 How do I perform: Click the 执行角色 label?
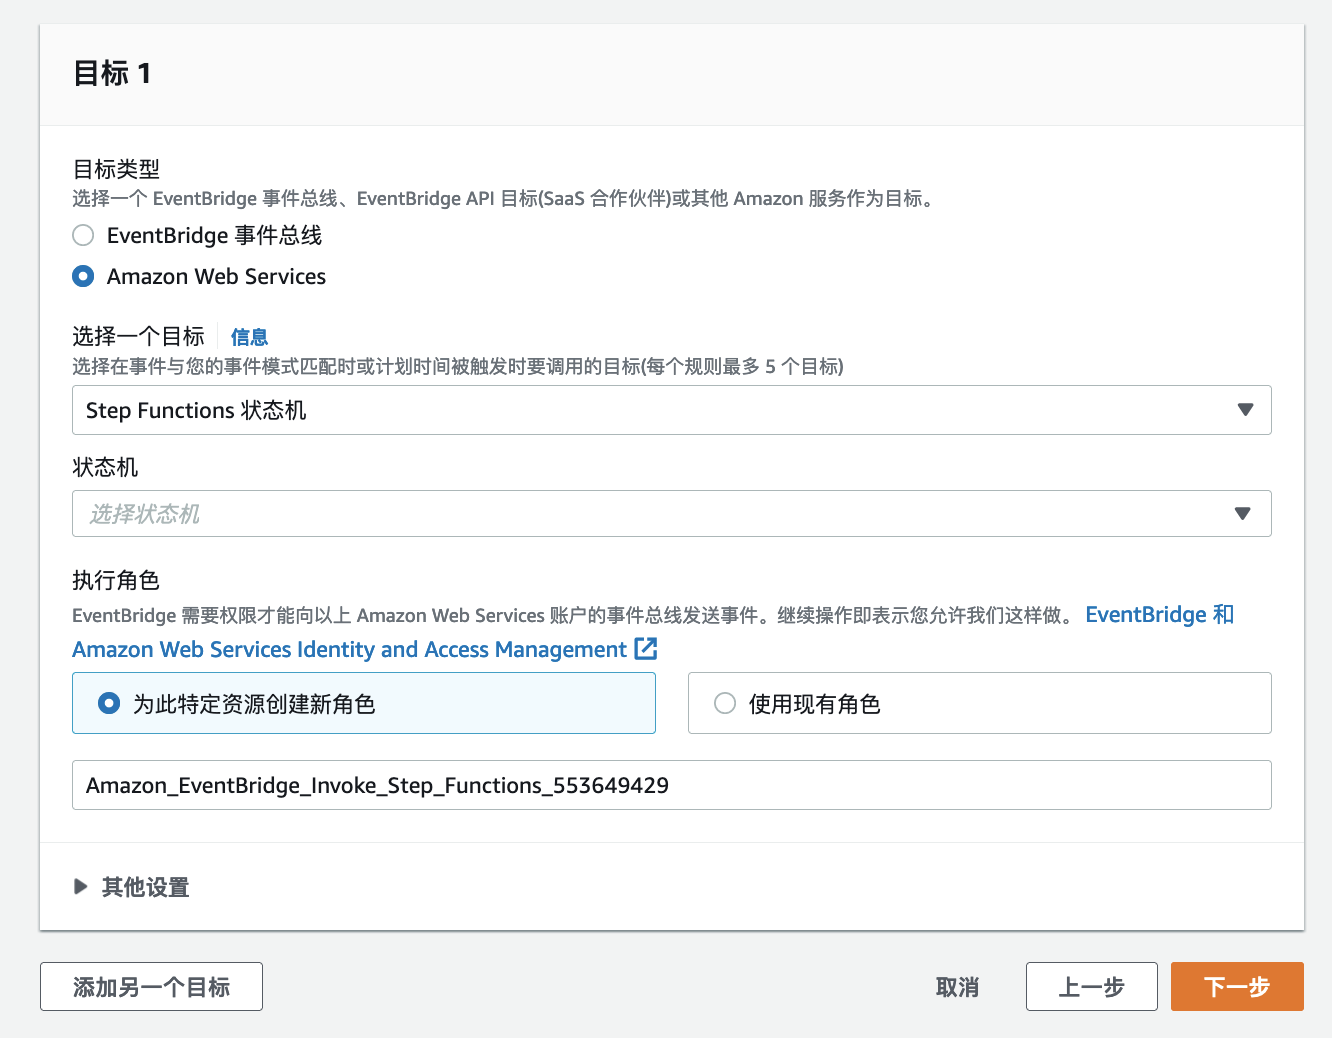coord(116,580)
